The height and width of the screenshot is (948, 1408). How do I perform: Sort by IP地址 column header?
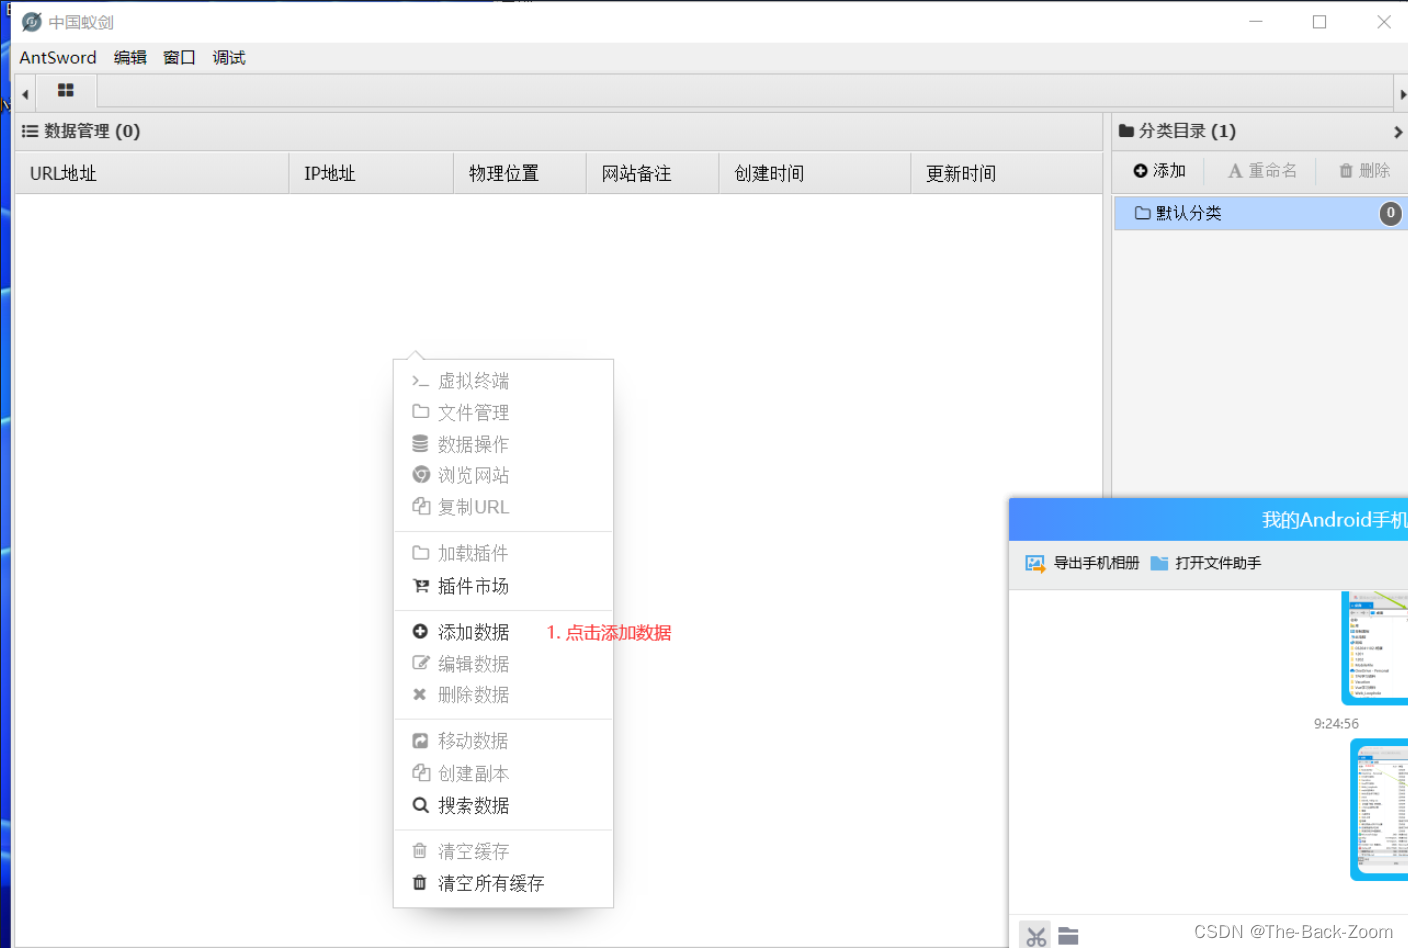pos(371,173)
